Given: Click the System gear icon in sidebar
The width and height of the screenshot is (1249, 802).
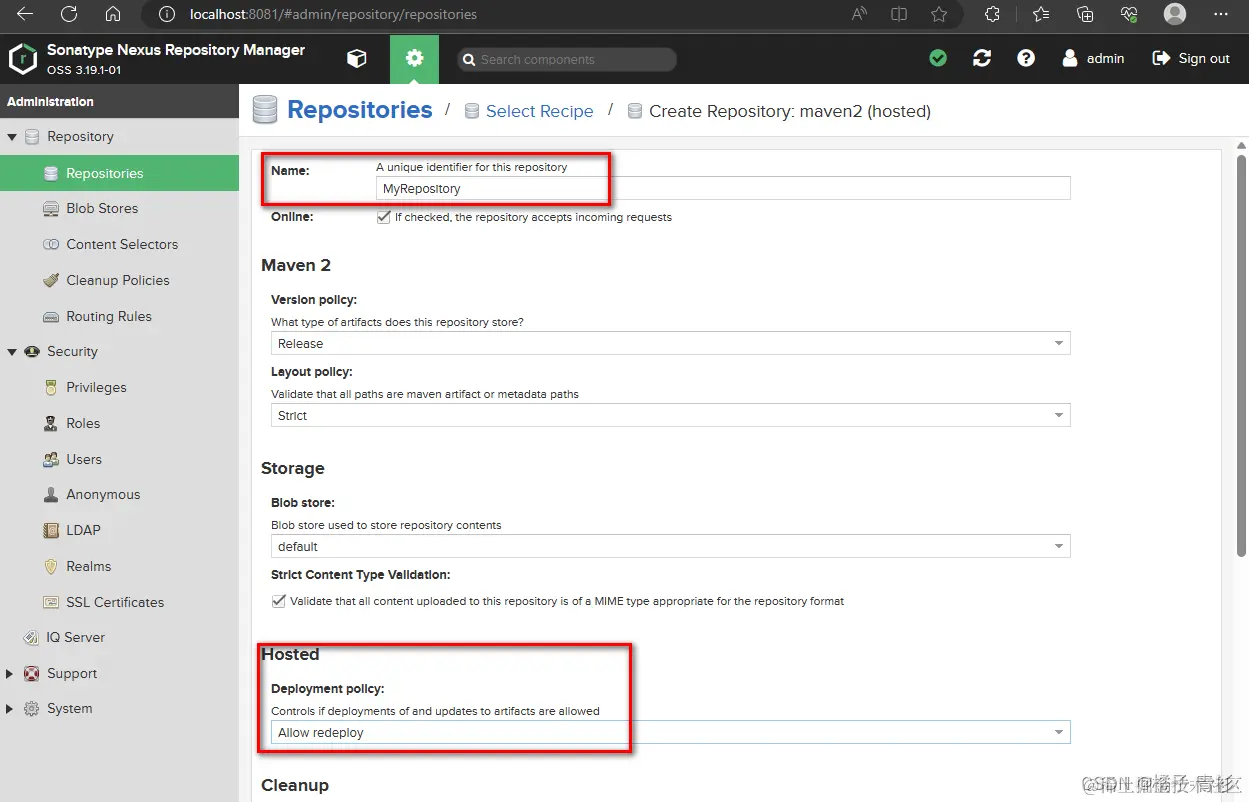Looking at the screenshot, I should click(x=32, y=709).
